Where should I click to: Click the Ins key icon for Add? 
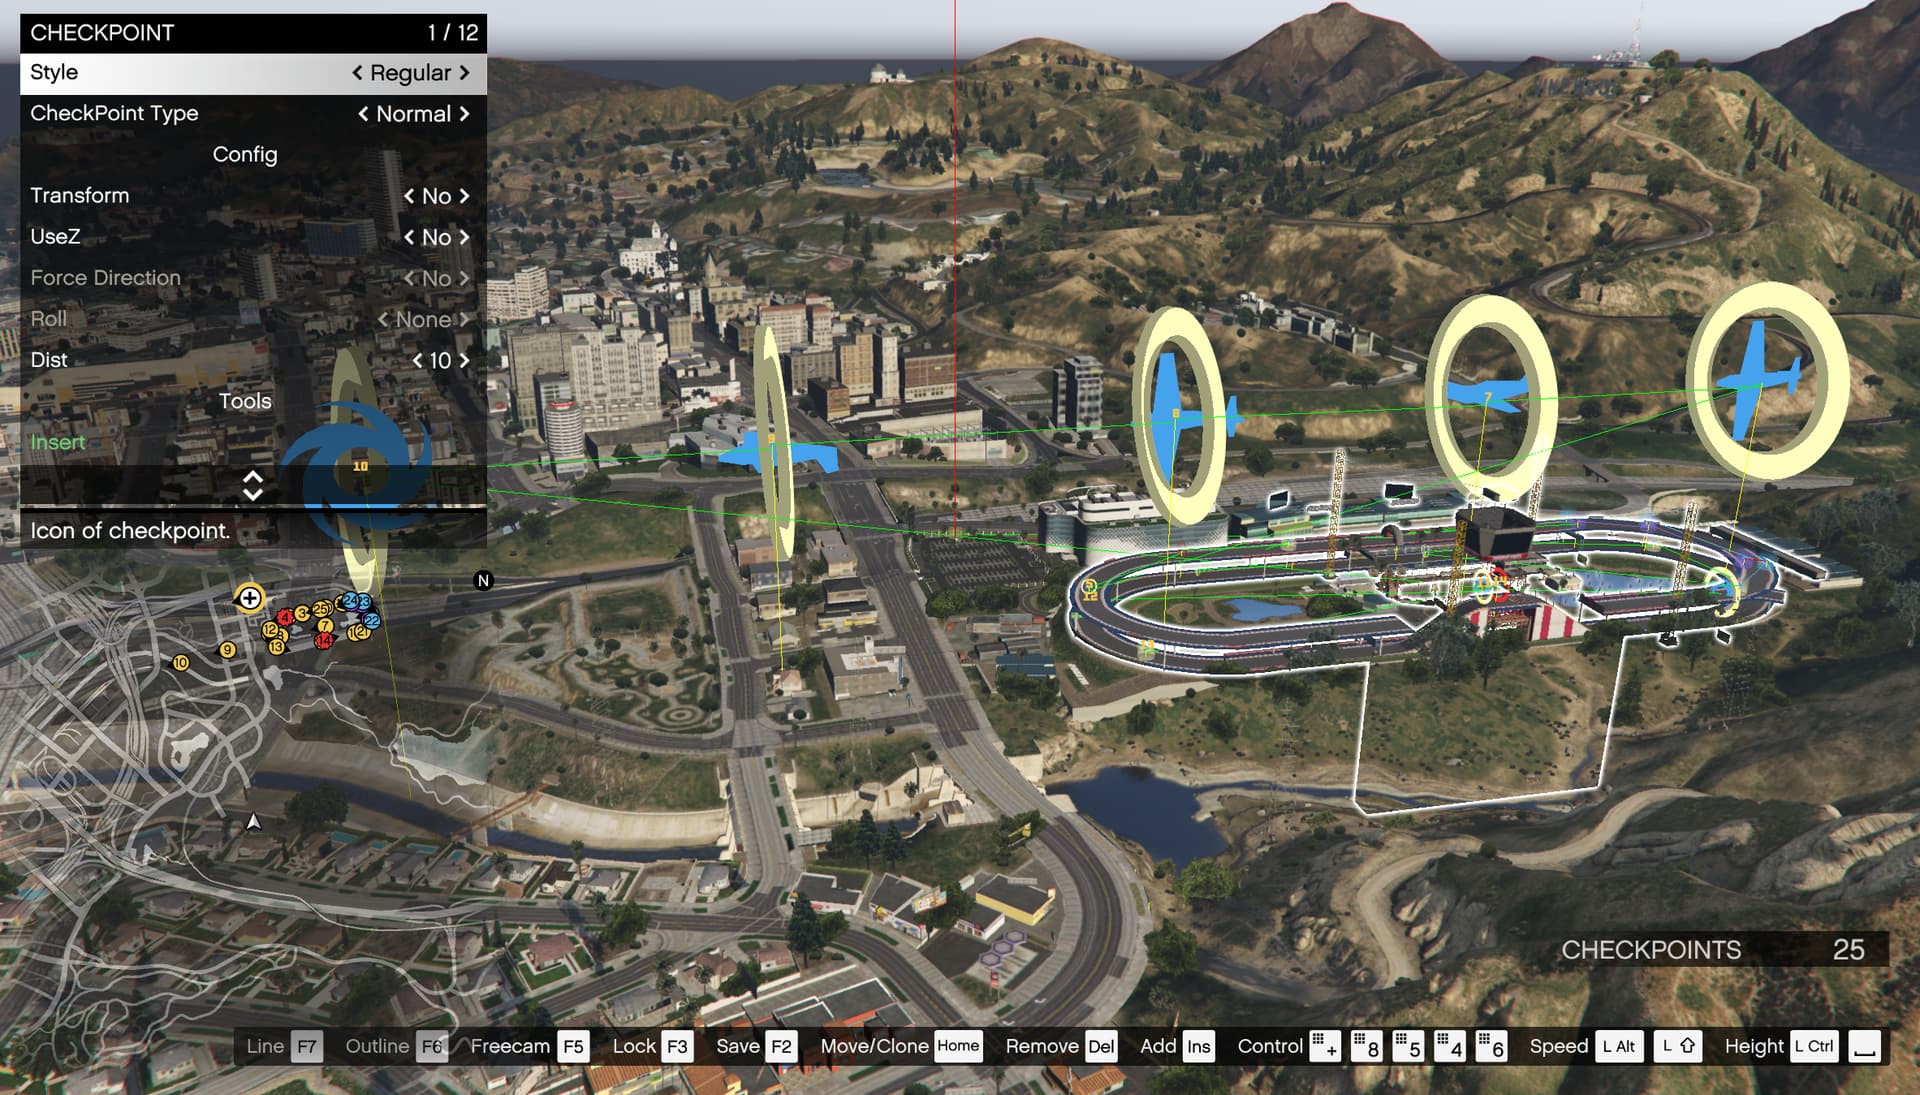1199,1046
